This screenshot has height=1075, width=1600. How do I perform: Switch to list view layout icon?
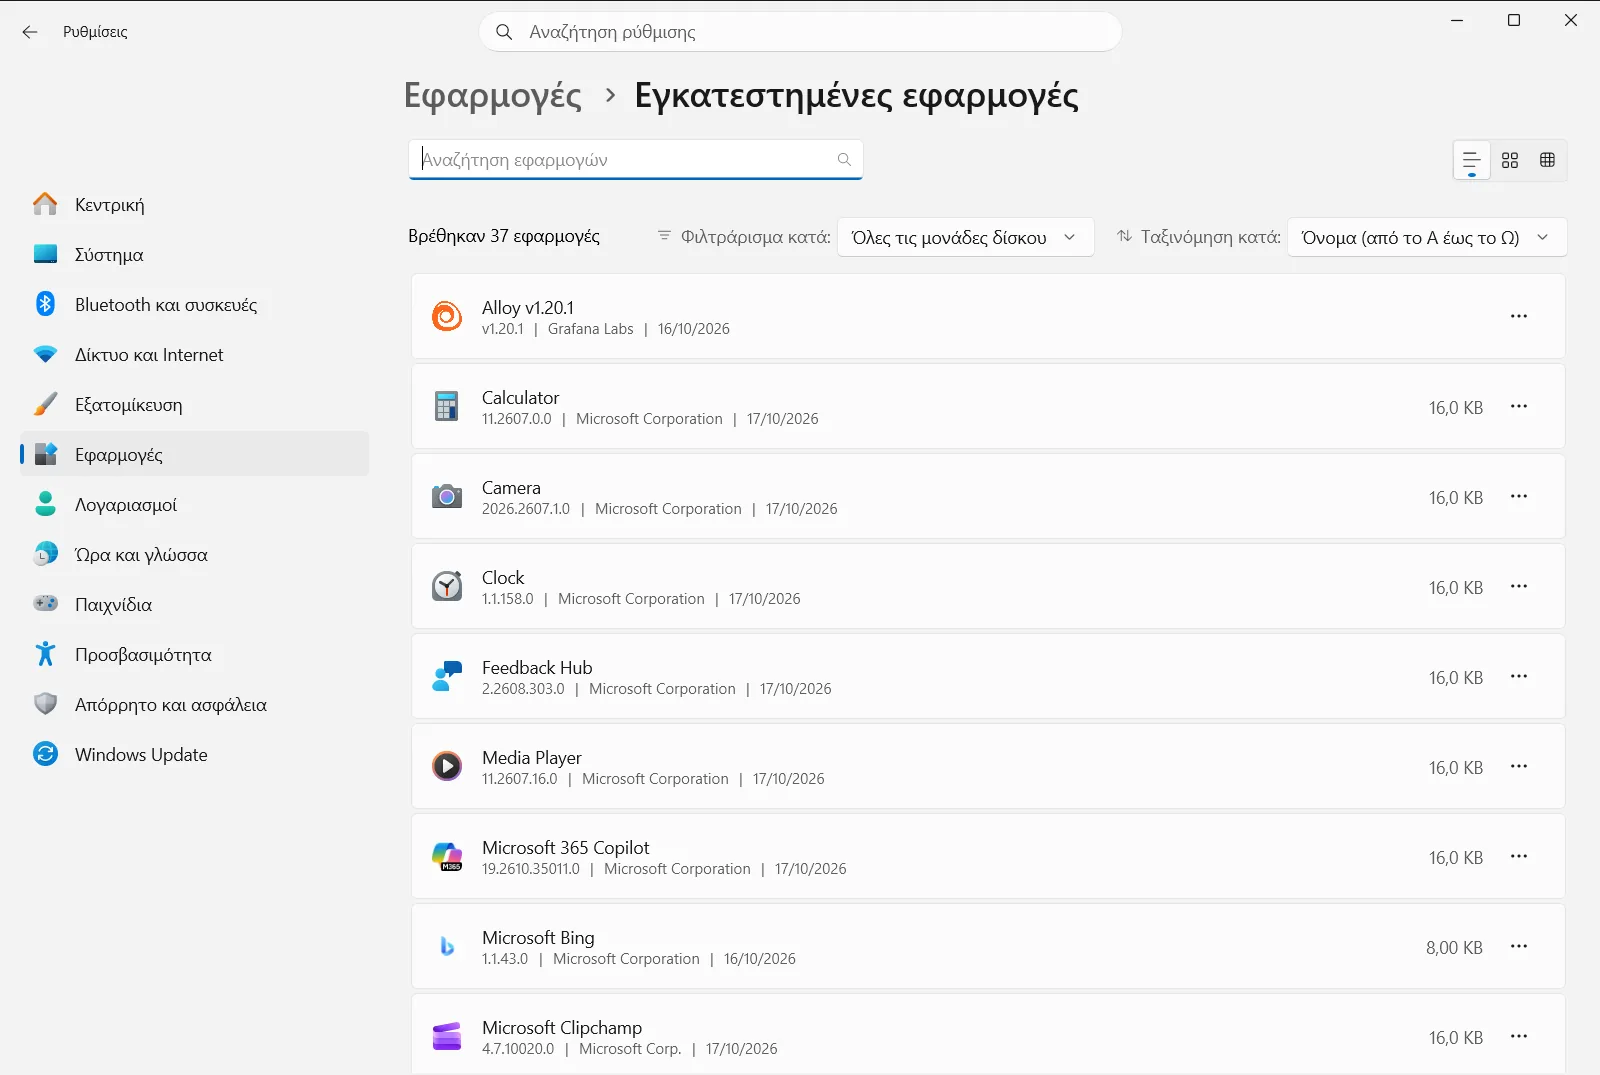(1471, 160)
